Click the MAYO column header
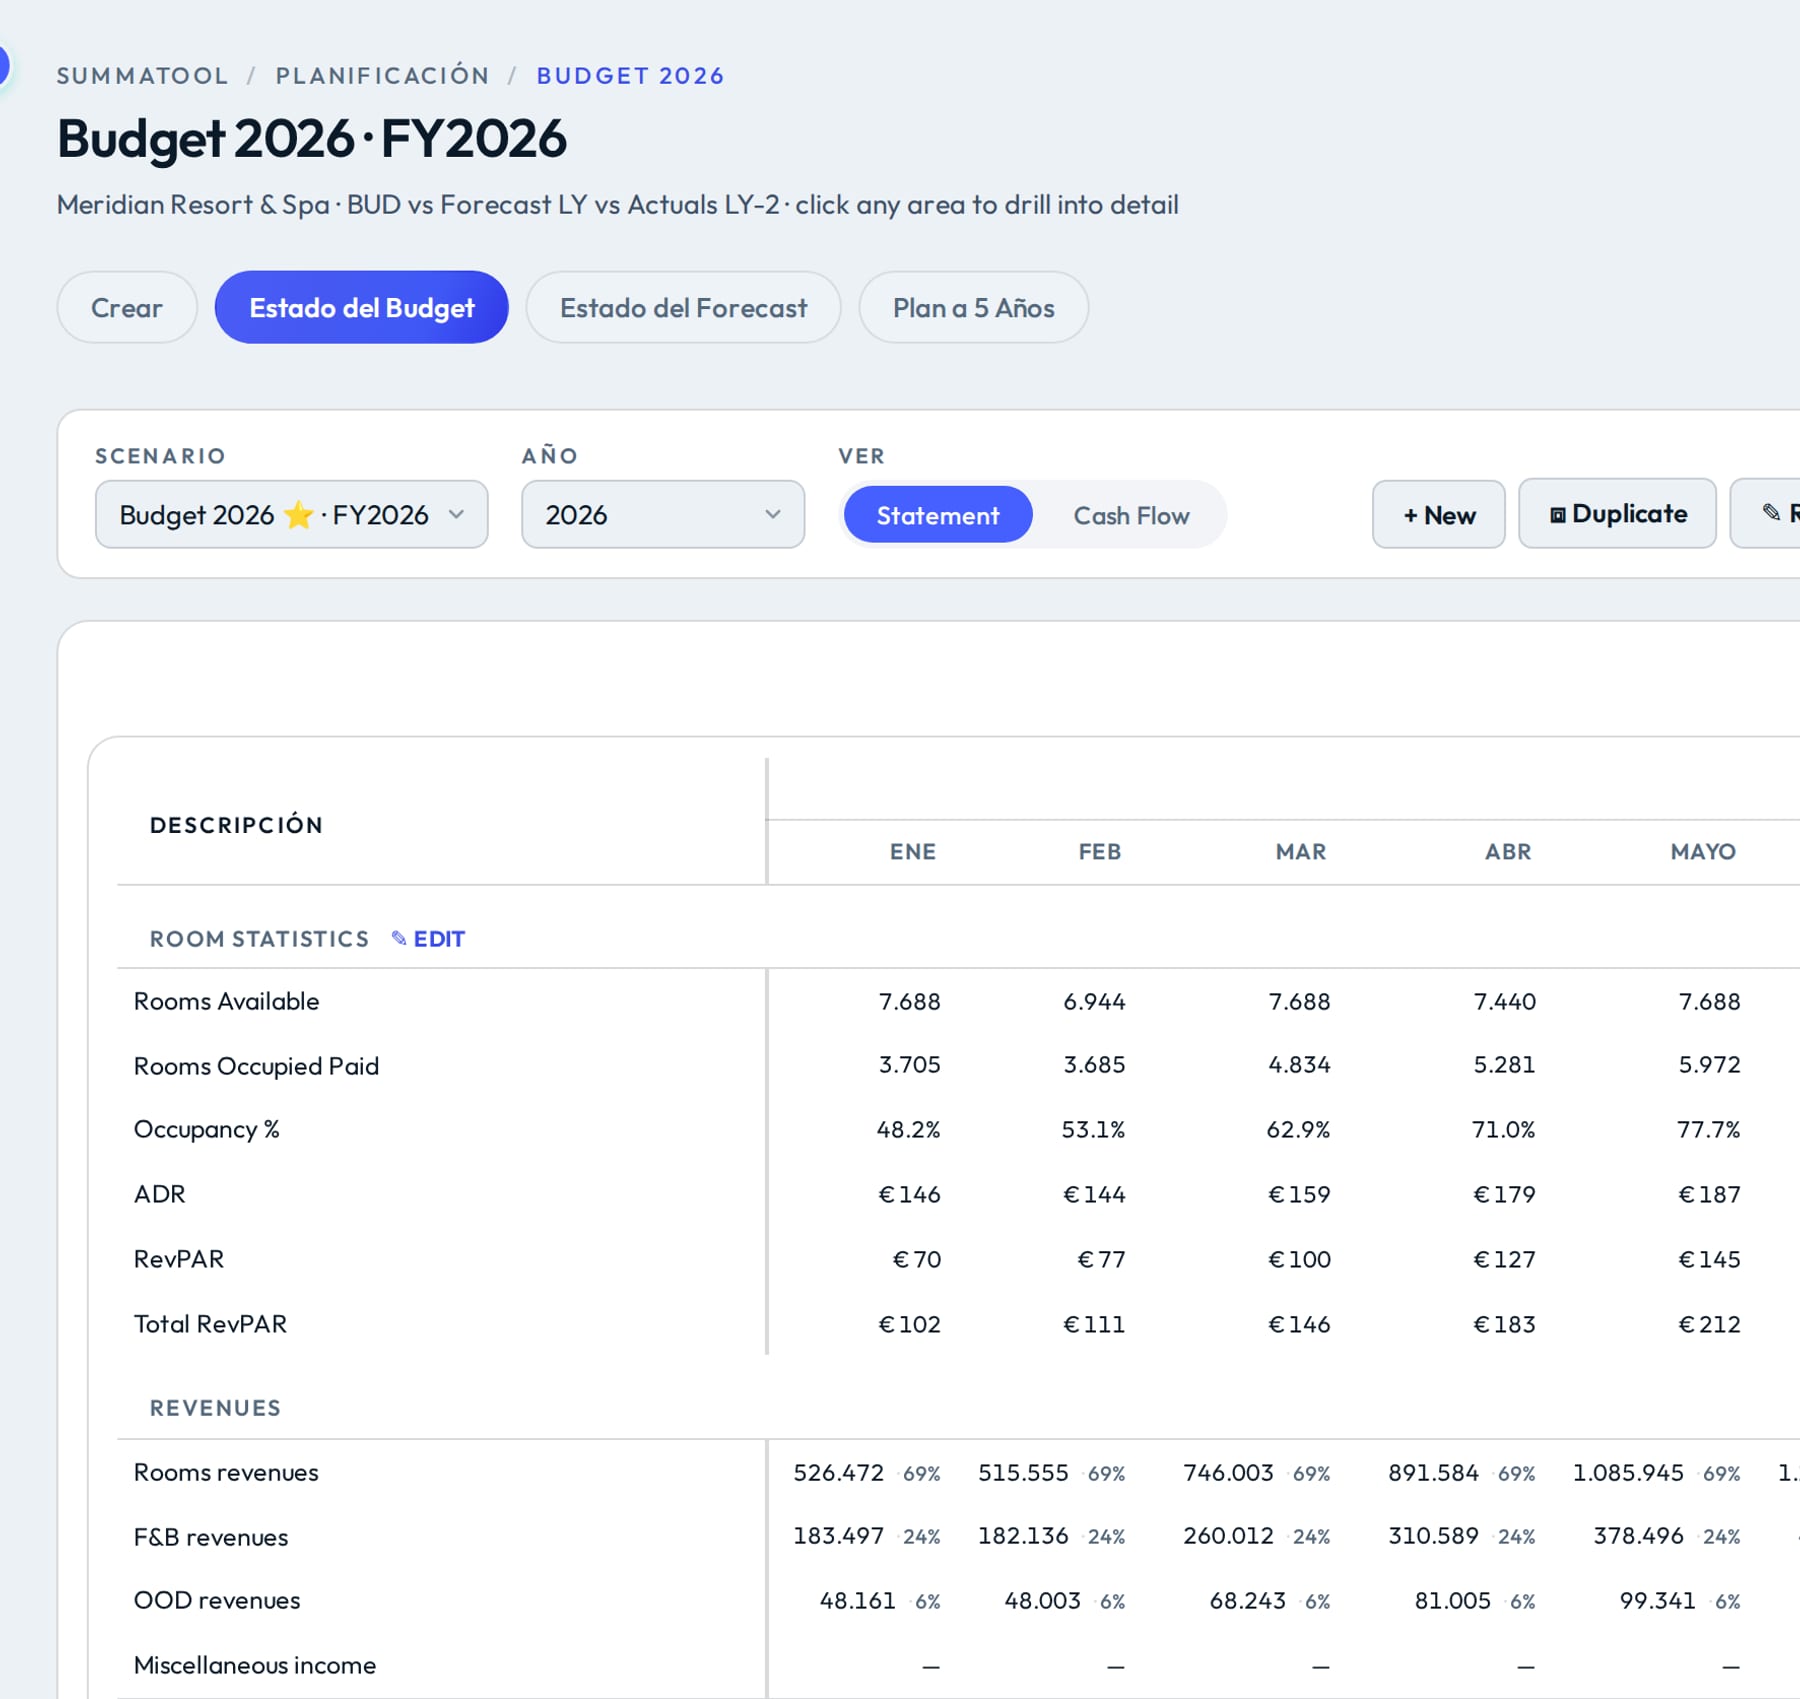 click(x=1702, y=851)
